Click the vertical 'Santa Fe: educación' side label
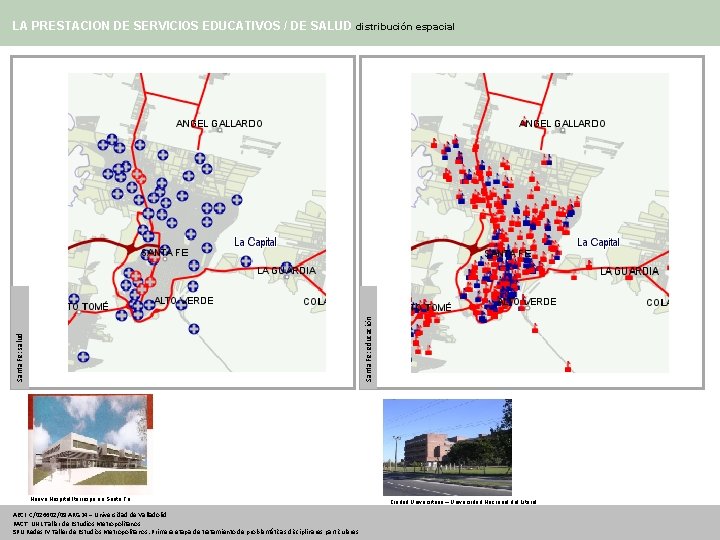The width and height of the screenshot is (720, 540). click(368, 349)
